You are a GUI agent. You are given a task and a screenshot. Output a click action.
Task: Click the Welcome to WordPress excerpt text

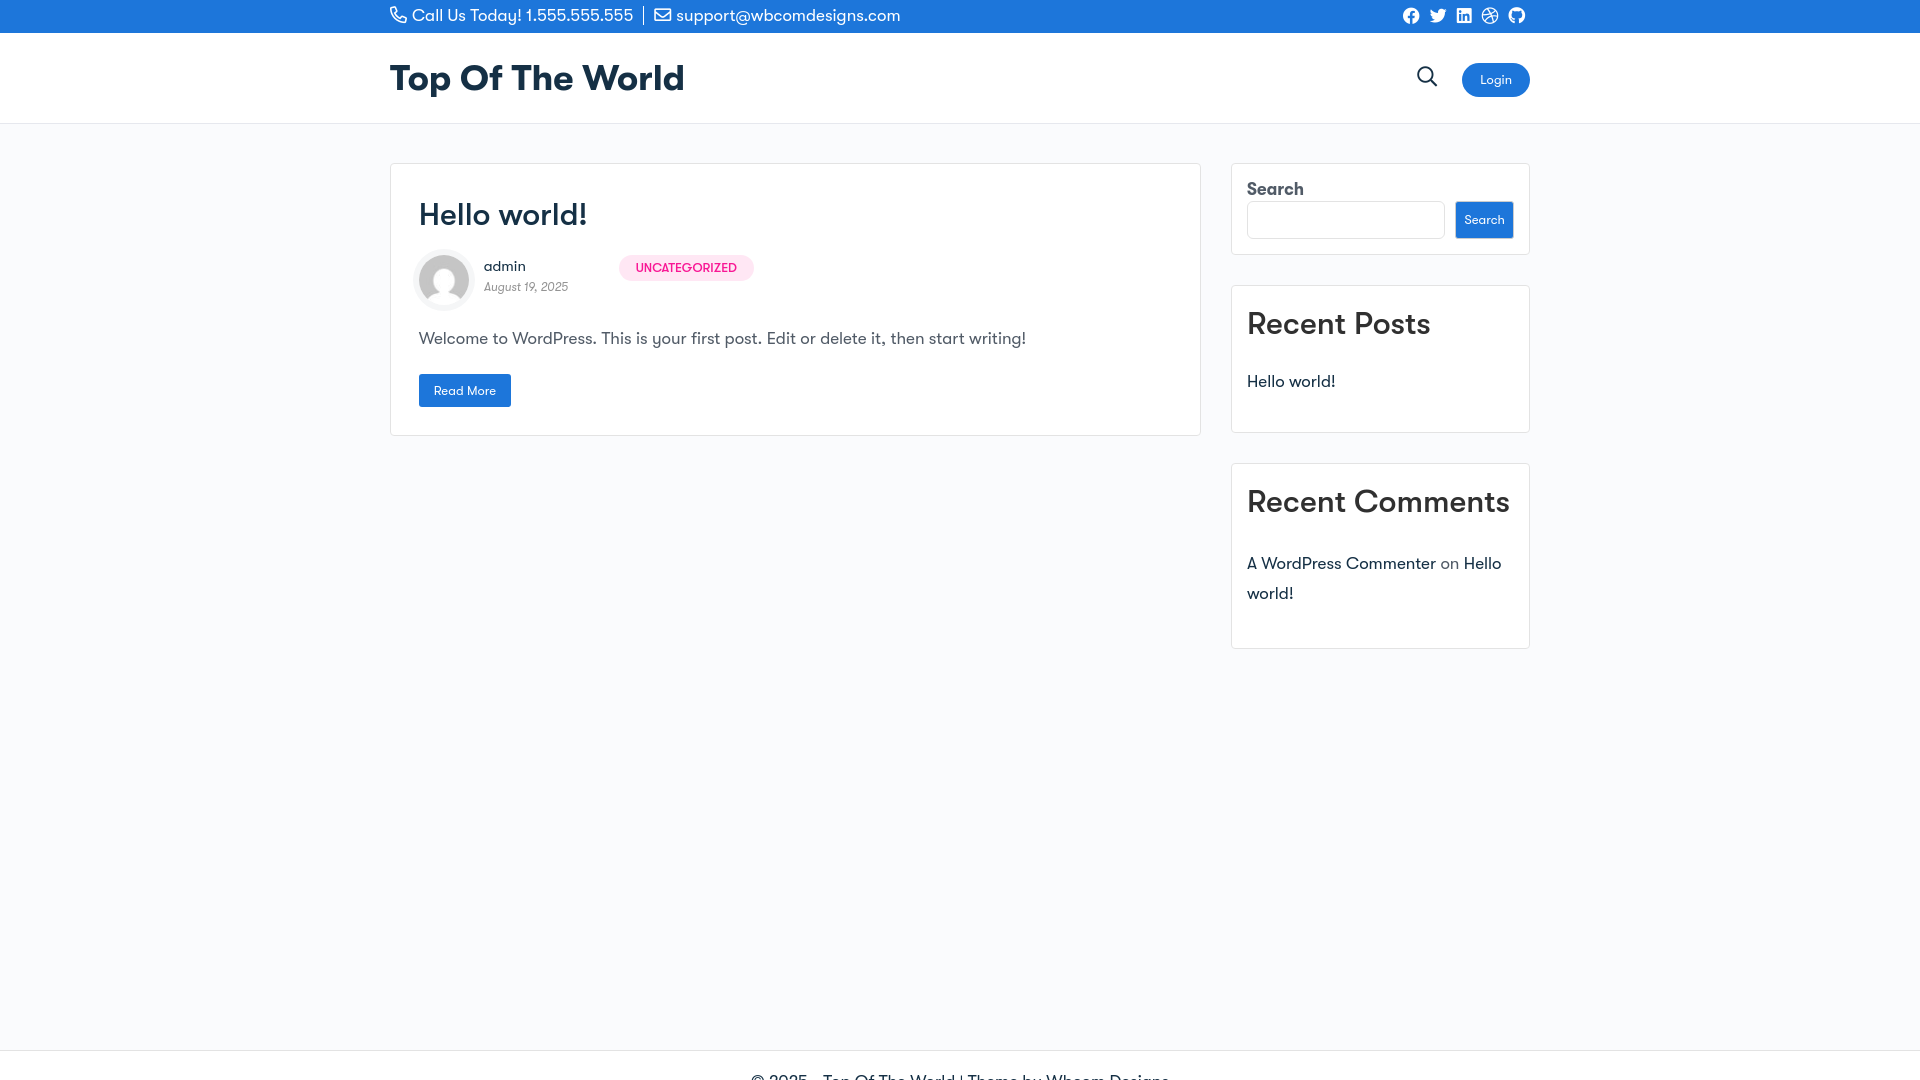722,339
